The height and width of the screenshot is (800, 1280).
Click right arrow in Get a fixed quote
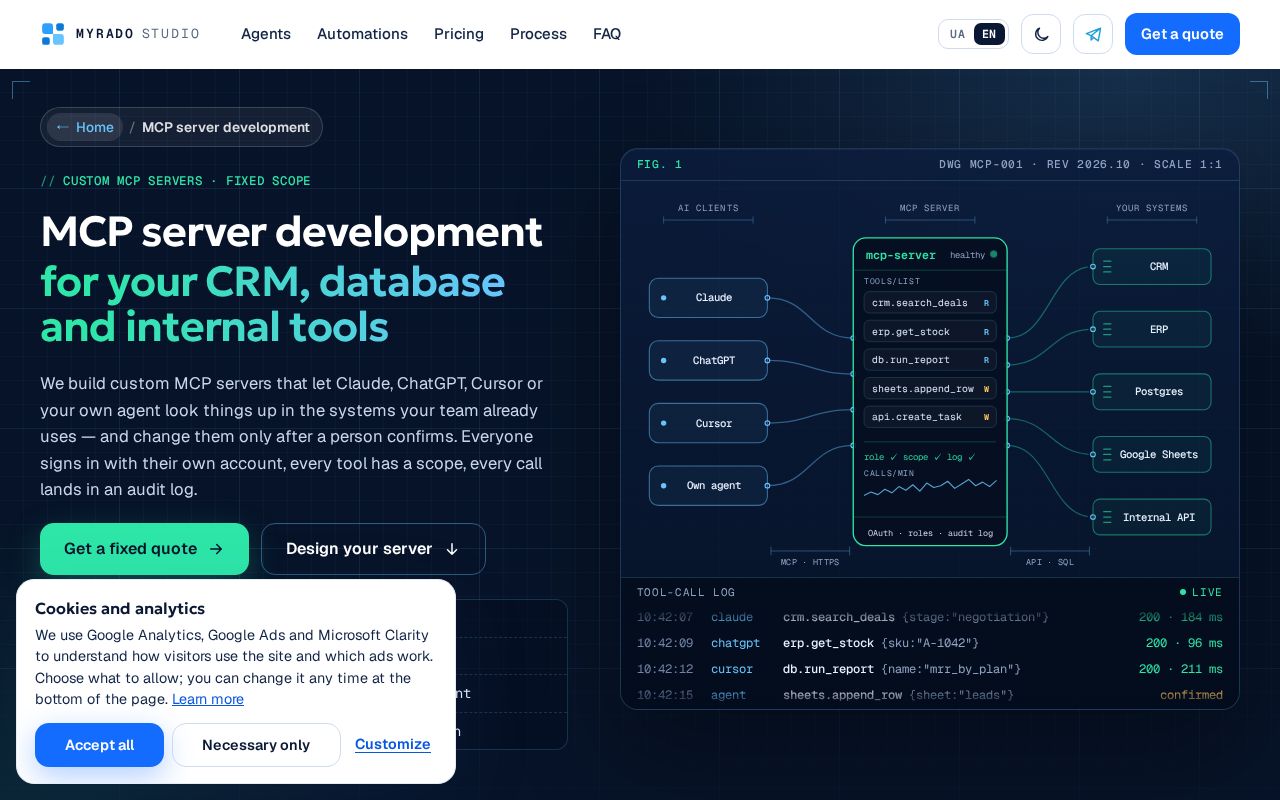(x=216, y=549)
